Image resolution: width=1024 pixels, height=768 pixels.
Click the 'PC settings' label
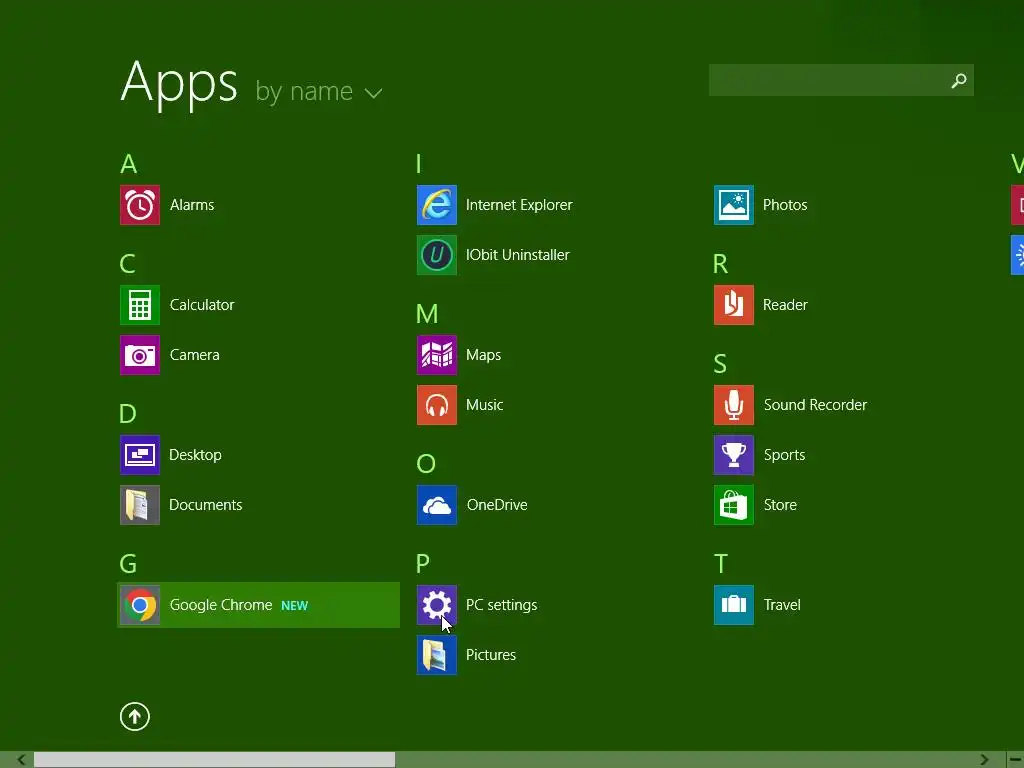(502, 605)
